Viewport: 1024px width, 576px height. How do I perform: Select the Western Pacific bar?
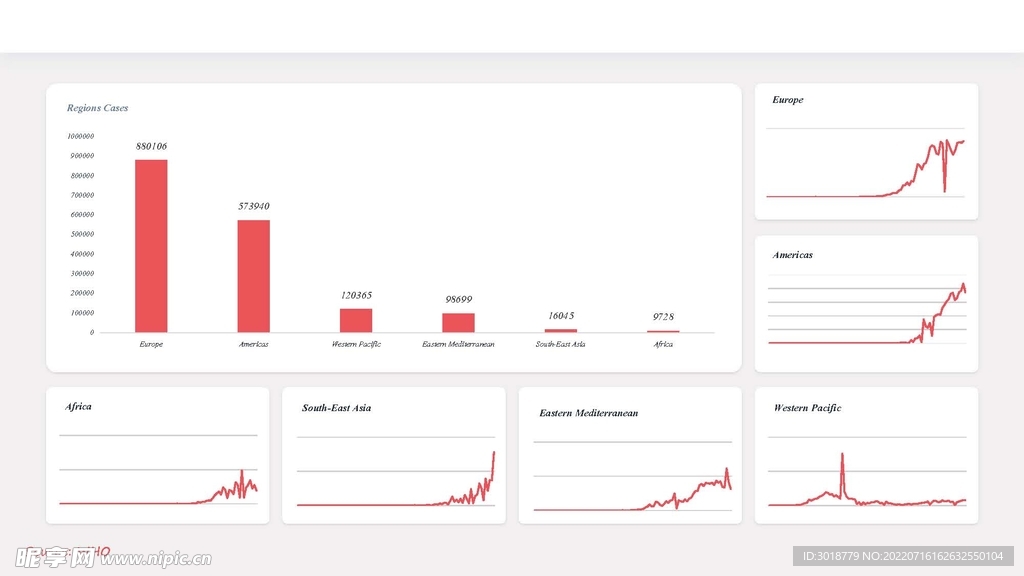click(355, 321)
